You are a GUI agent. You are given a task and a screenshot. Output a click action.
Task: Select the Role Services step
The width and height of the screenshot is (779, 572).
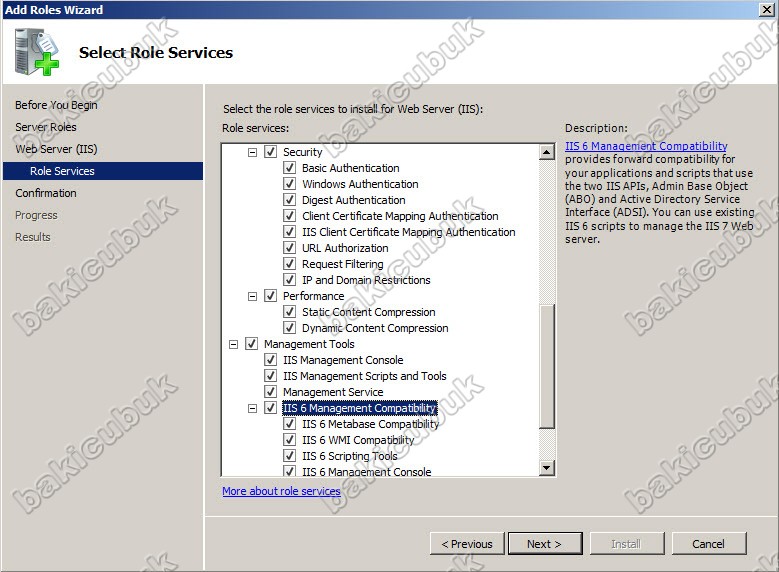click(103, 171)
